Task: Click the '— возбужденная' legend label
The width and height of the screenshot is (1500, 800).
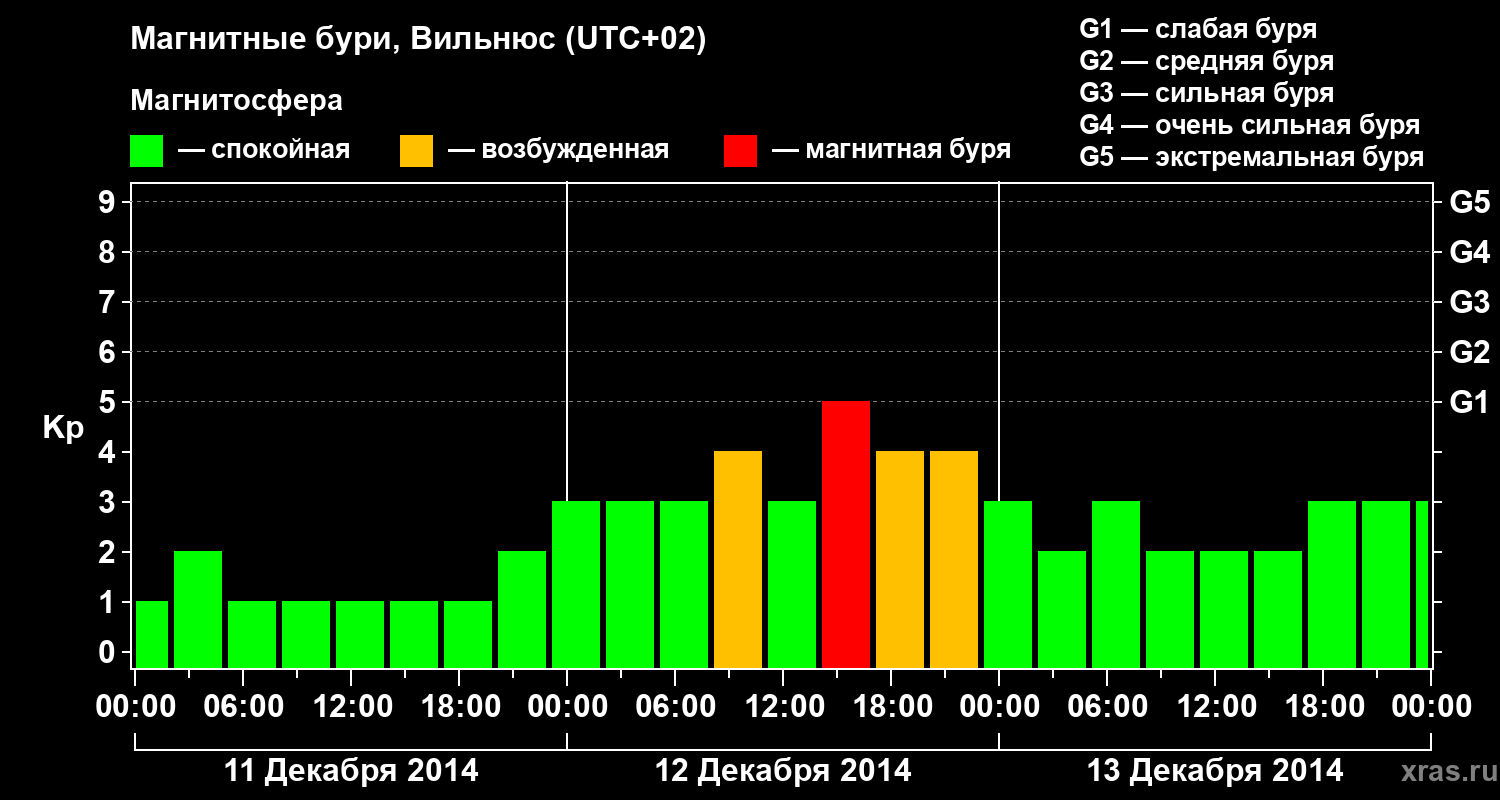Action: coord(558,150)
